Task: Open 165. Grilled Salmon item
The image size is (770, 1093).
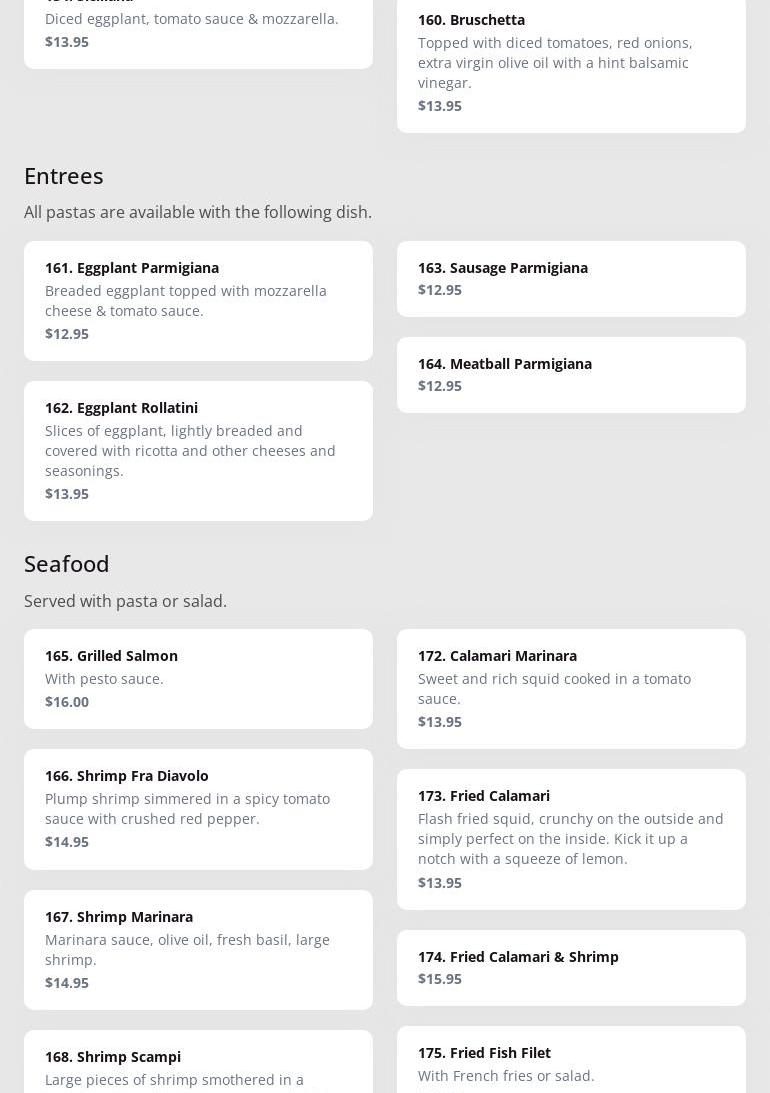Action: [x=198, y=678]
